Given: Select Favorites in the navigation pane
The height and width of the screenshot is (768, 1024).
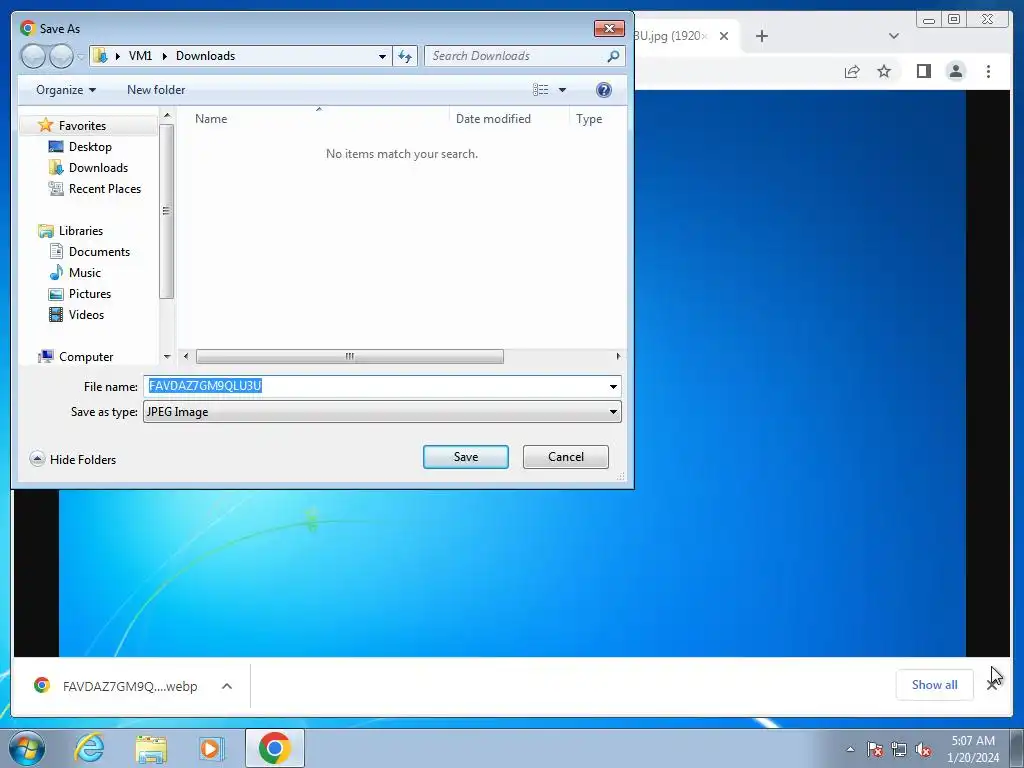Looking at the screenshot, I should (x=82, y=125).
